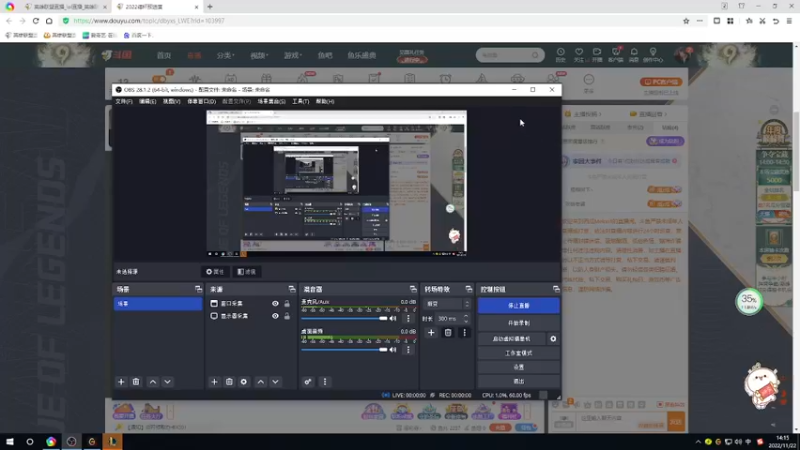Open the OBS 停靠窗口(D) Docks menu

201,102
